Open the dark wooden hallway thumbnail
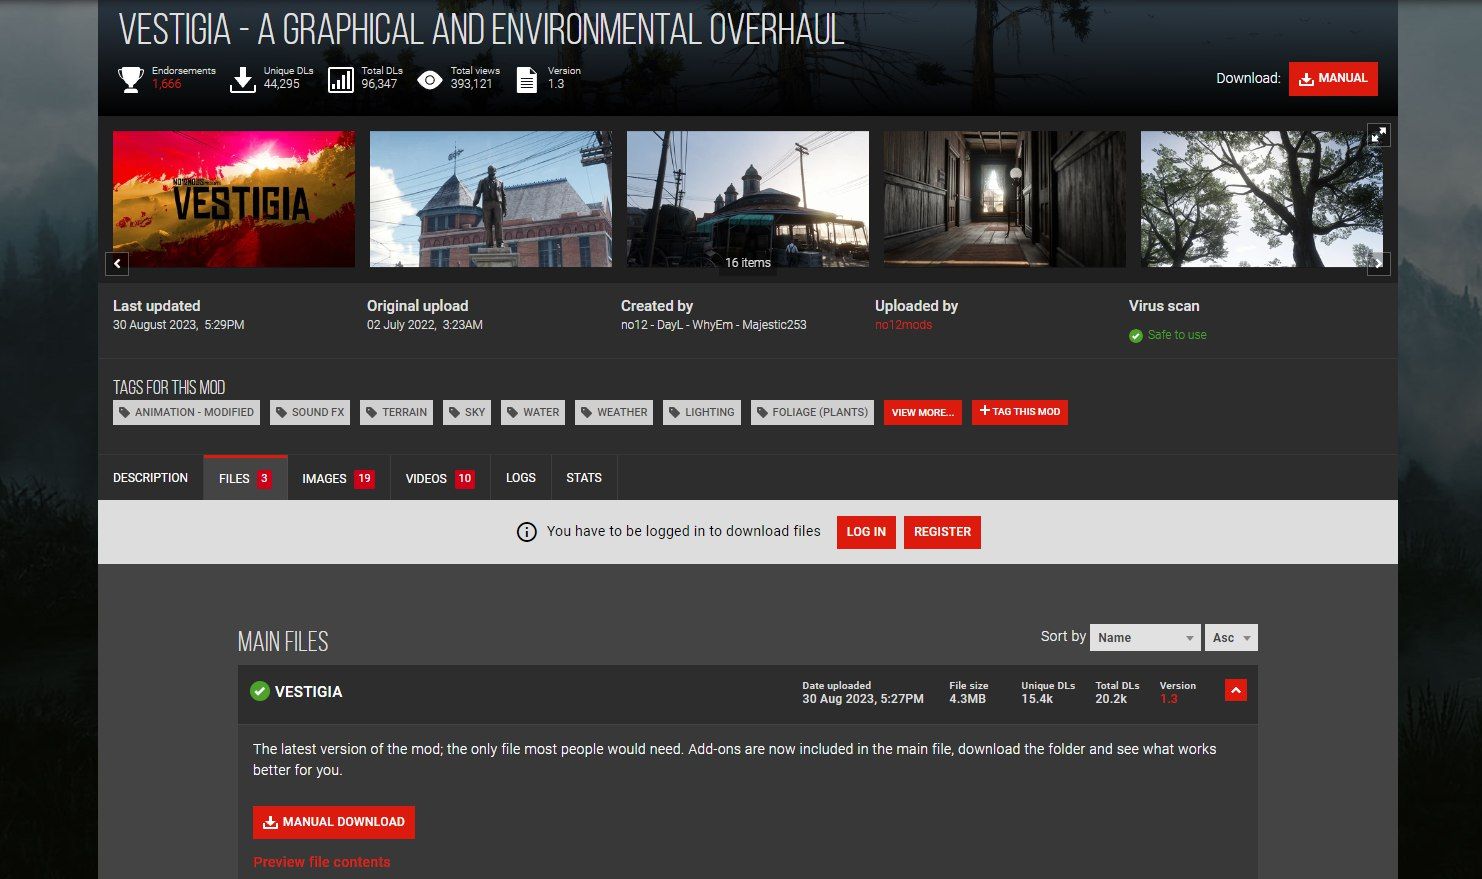Image resolution: width=1482 pixels, height=879 pixels. click(x=1005, y=199)
